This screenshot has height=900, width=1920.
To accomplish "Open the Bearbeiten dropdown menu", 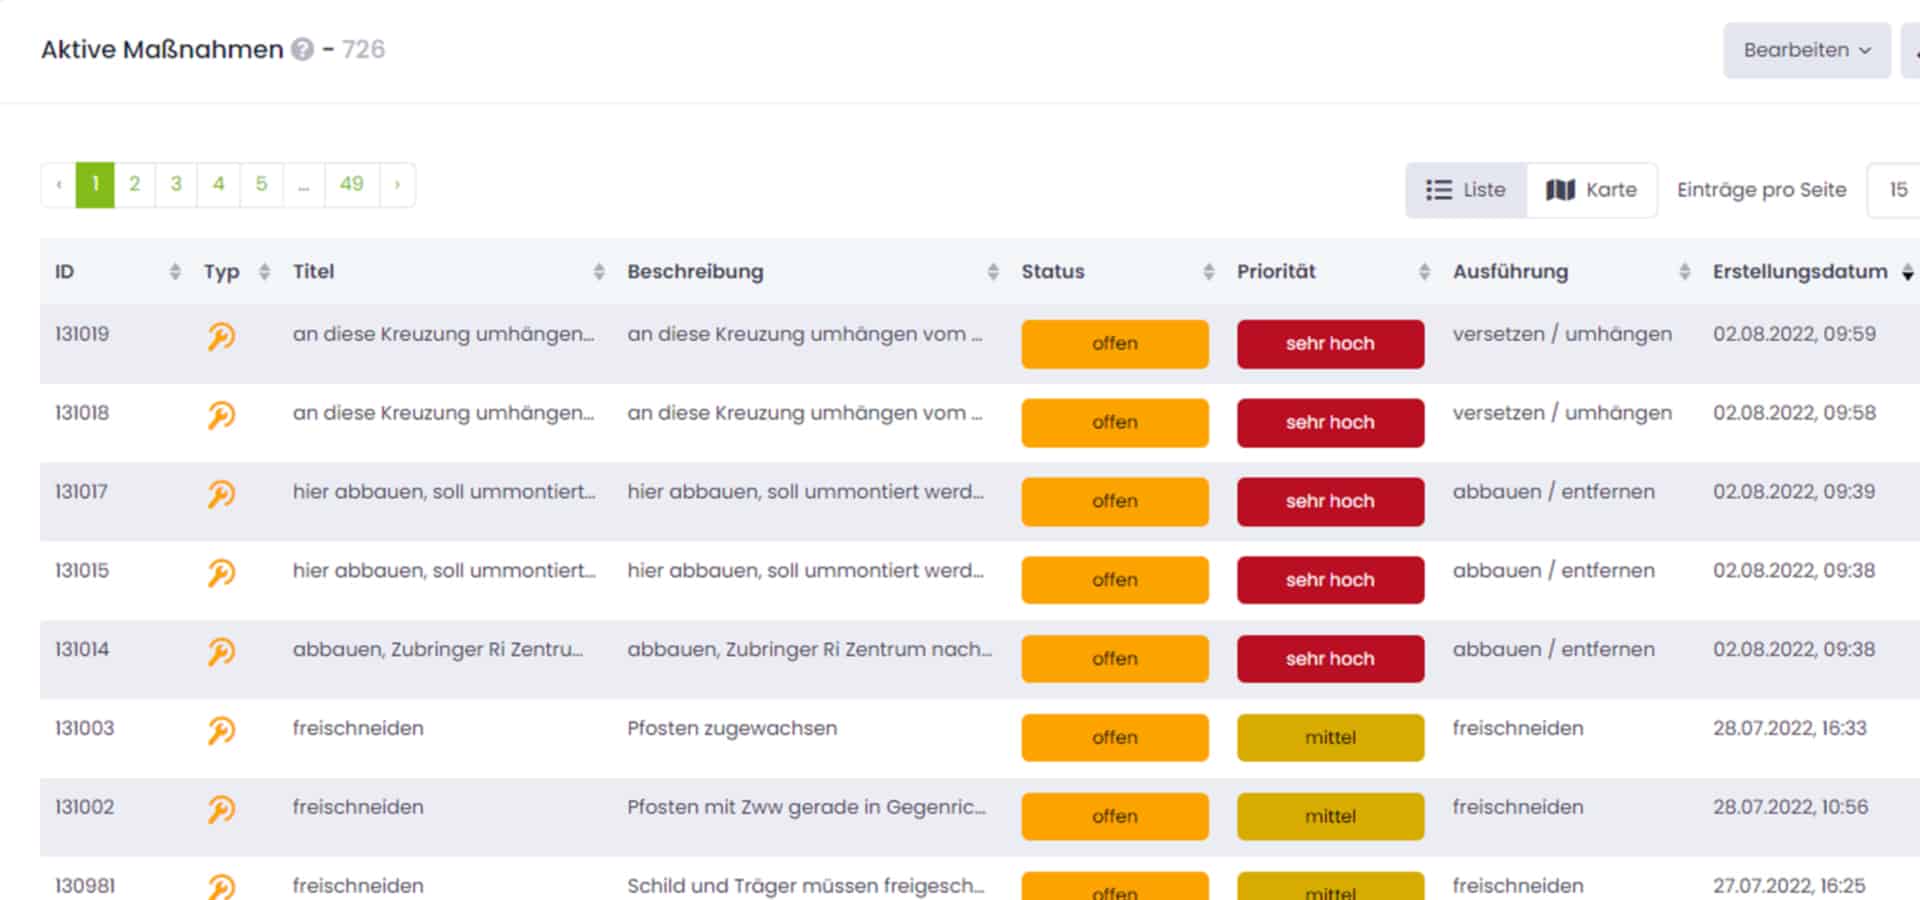I will [x=1806, y=50].
